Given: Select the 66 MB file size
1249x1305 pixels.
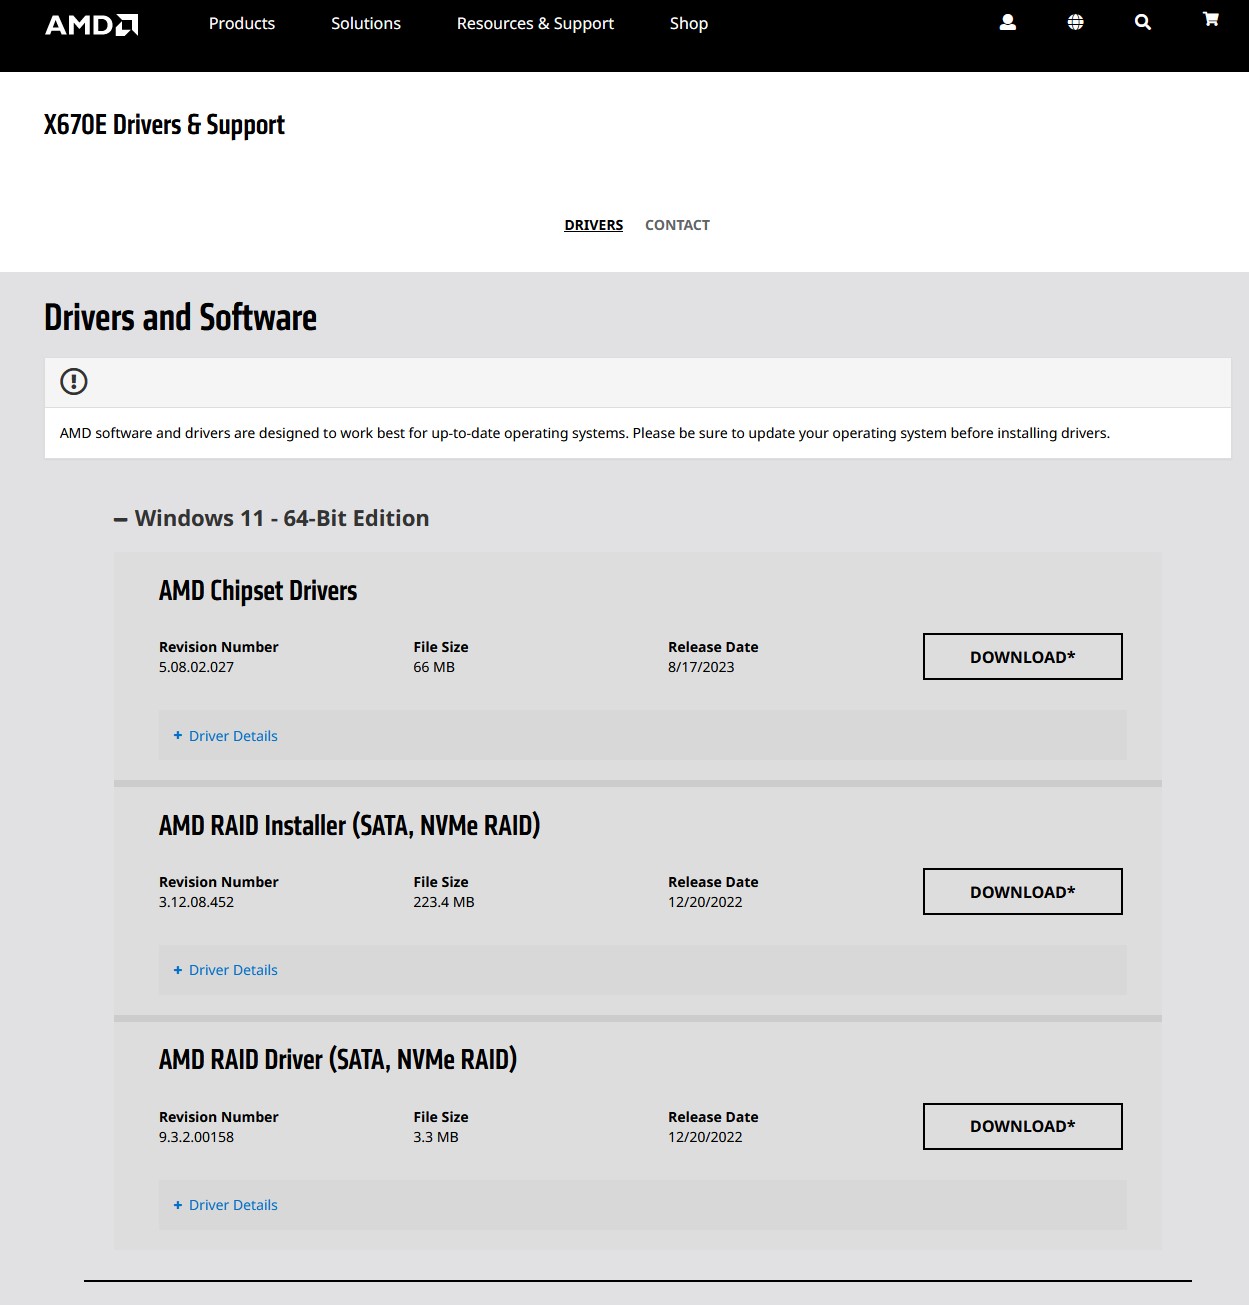Looking at the screenshot, I should [x=434, y=667].
